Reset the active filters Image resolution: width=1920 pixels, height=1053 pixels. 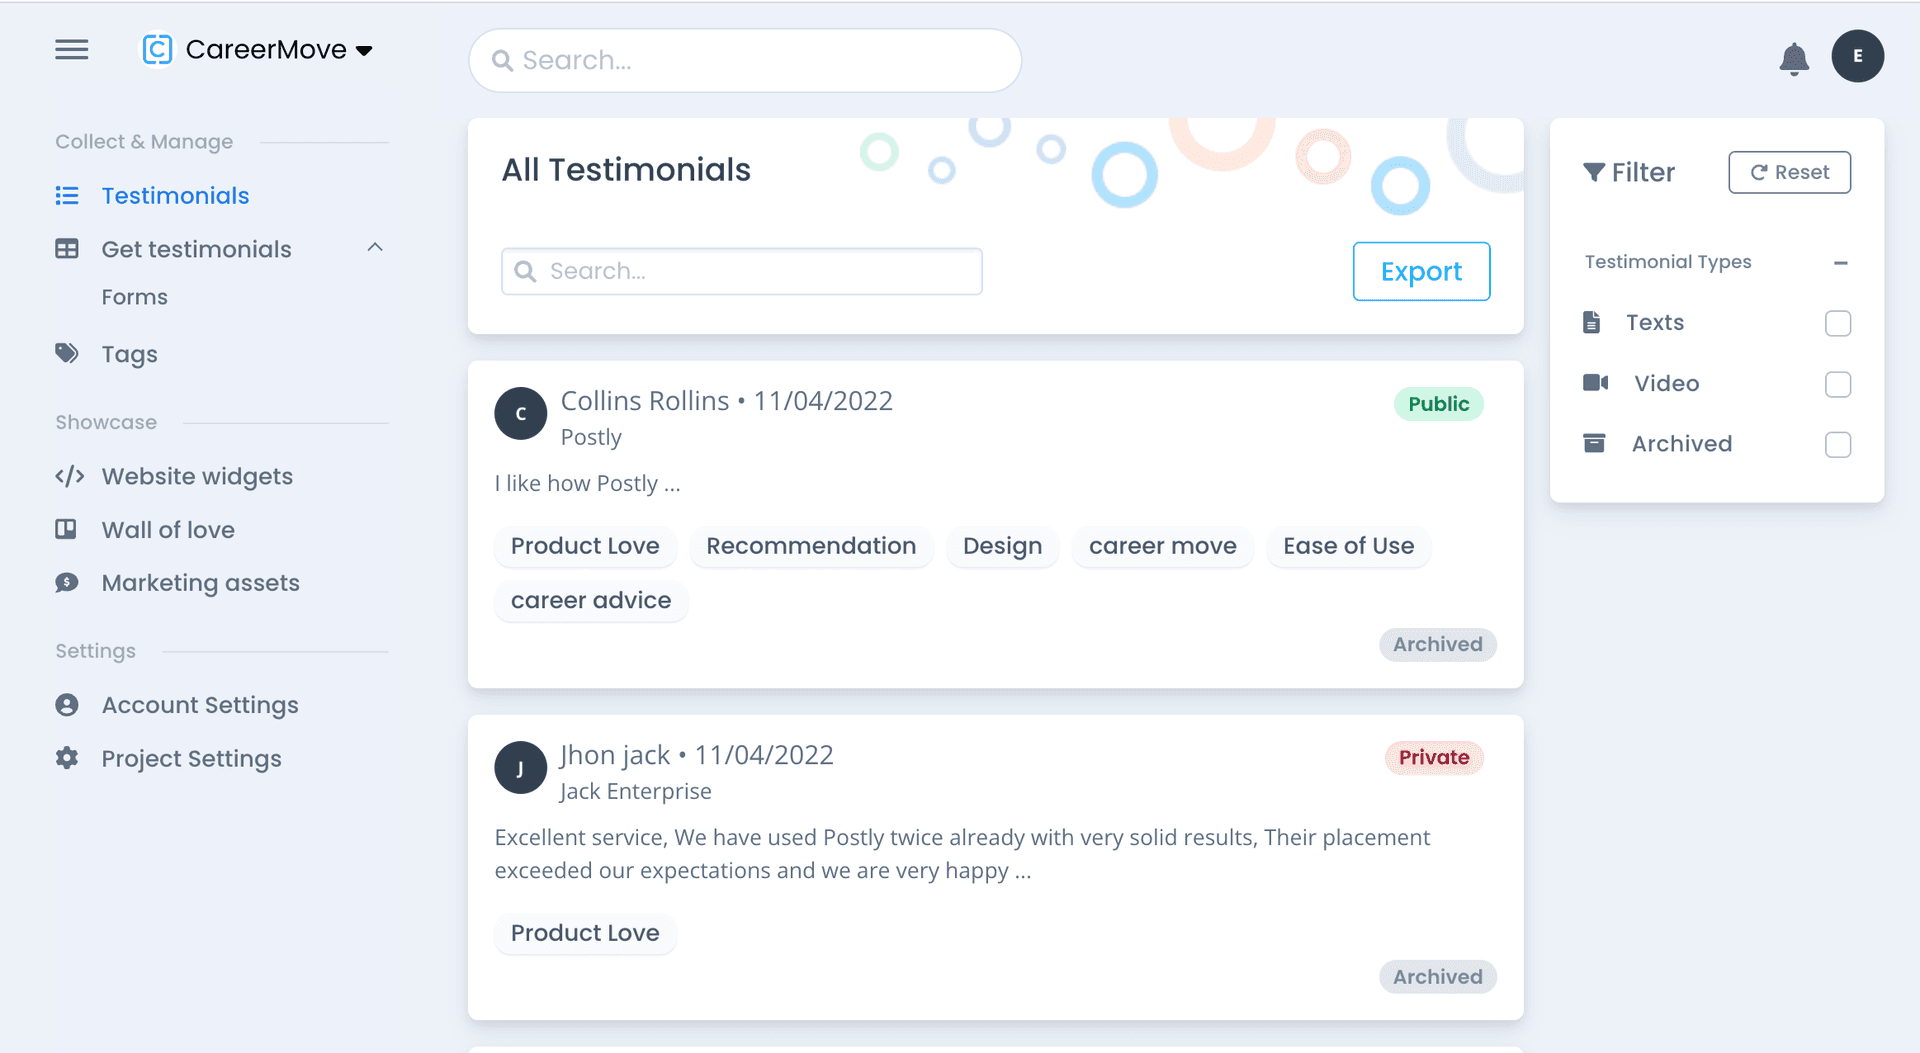tap(1789, 171)
